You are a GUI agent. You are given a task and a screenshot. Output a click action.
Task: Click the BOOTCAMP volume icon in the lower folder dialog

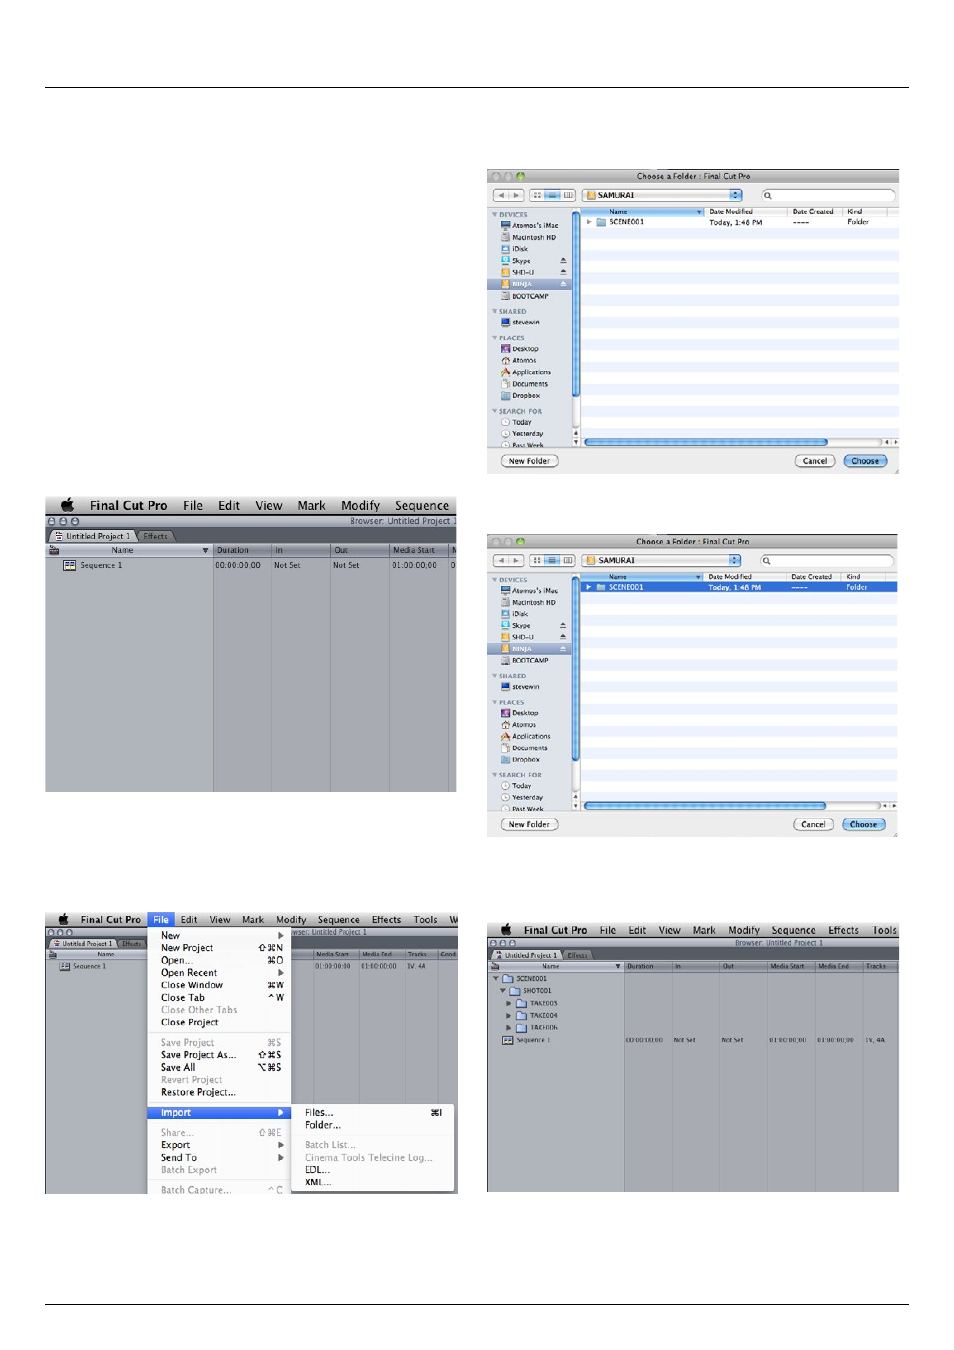click(x=506, y=660)
